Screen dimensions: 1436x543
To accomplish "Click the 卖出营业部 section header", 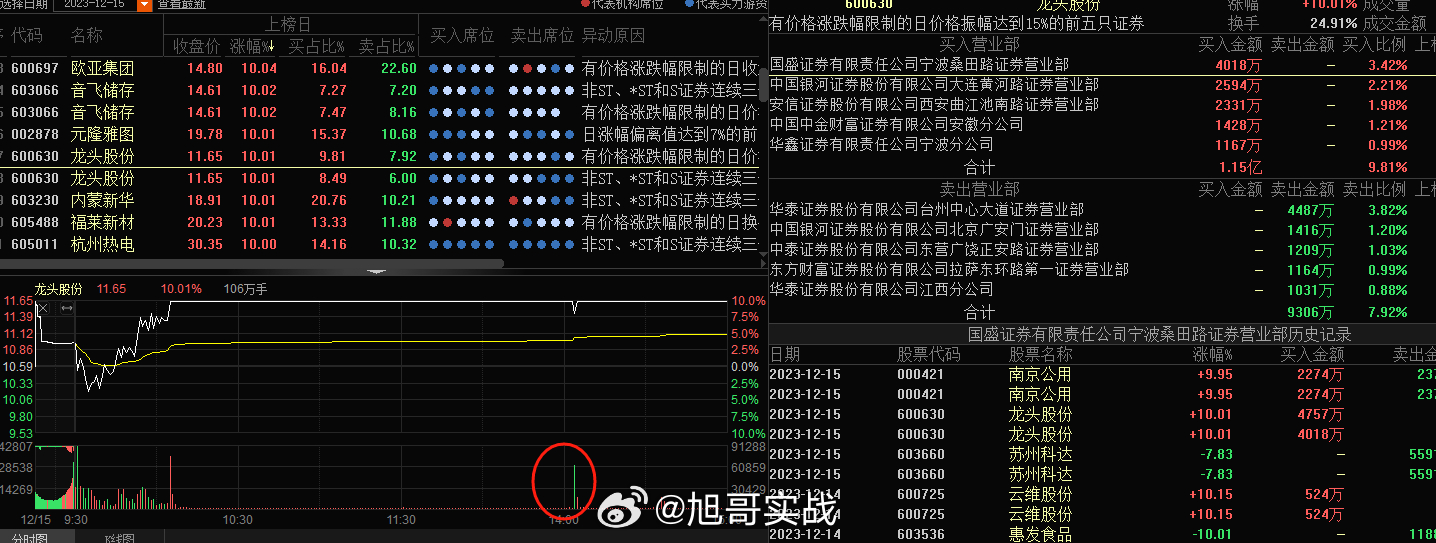I will point(979,189).
